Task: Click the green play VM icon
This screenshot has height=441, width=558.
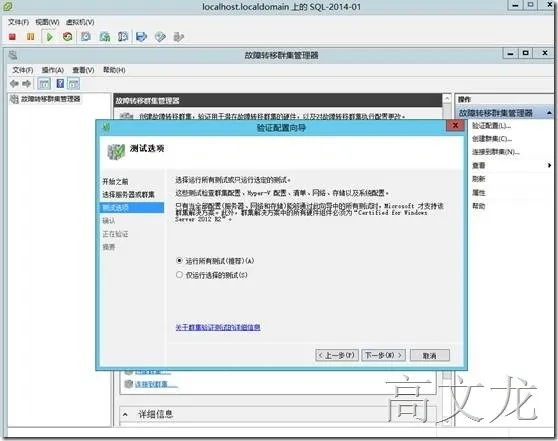Action: 49,37
